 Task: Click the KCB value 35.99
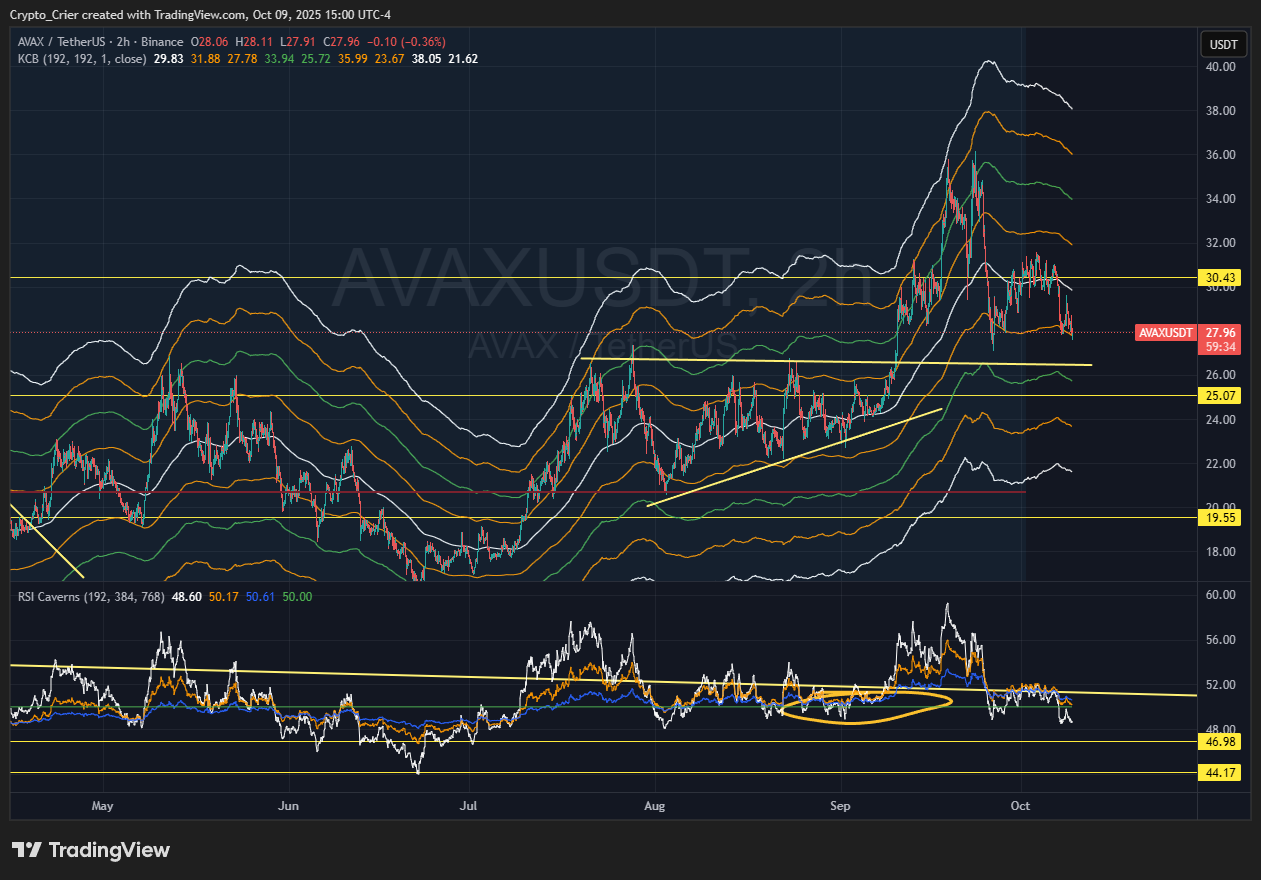coord(355,59)
